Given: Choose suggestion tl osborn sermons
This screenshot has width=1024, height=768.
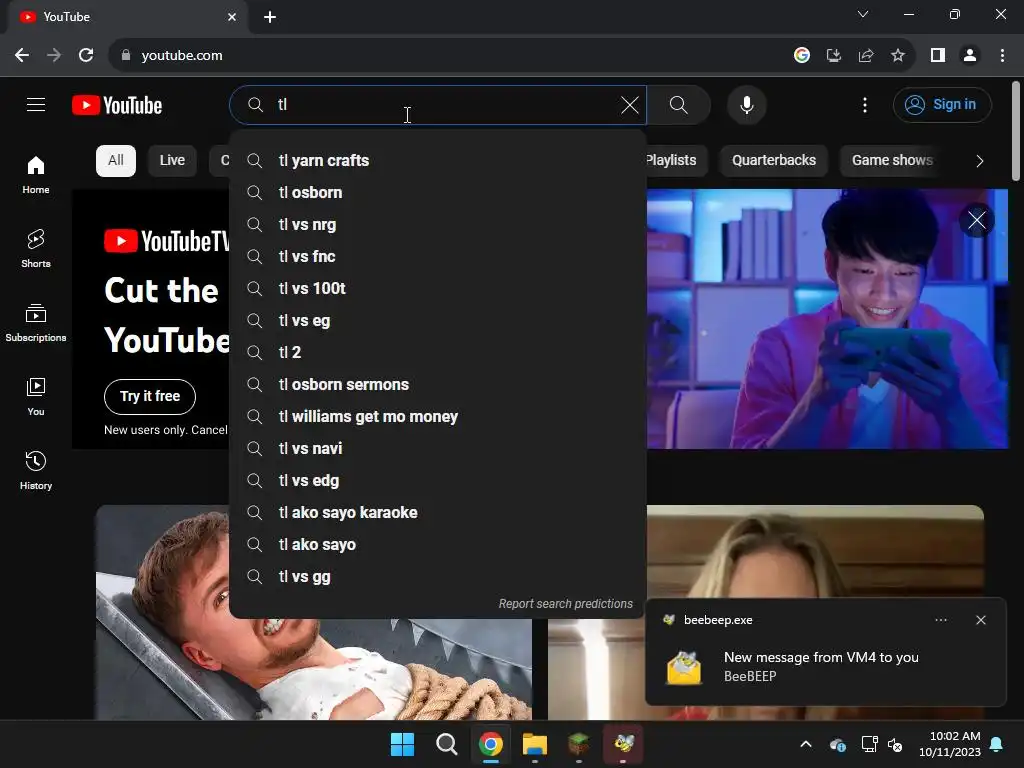Looking at the screenshot, I should coord(438,385).
